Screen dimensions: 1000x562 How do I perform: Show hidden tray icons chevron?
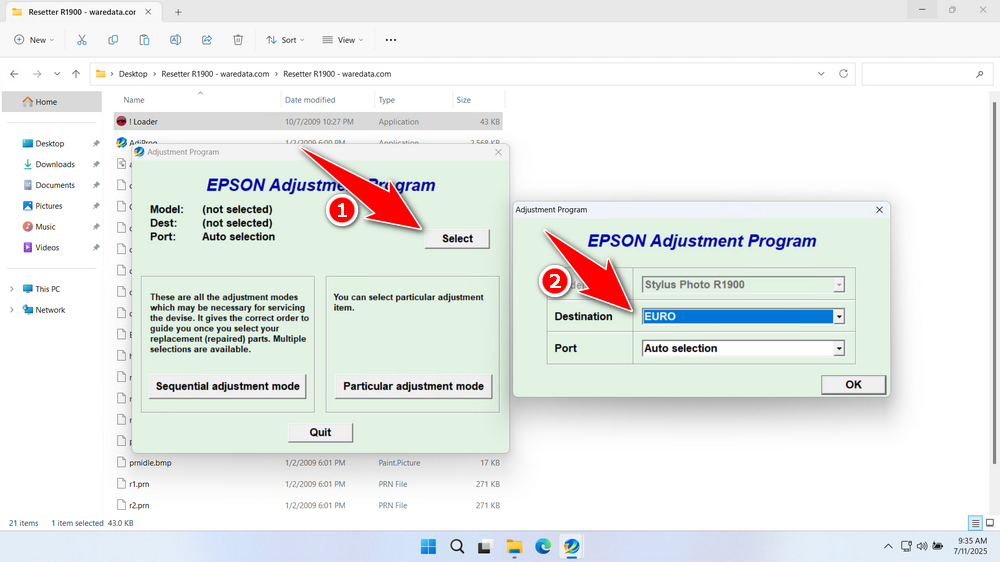click(x=888, y=546)
